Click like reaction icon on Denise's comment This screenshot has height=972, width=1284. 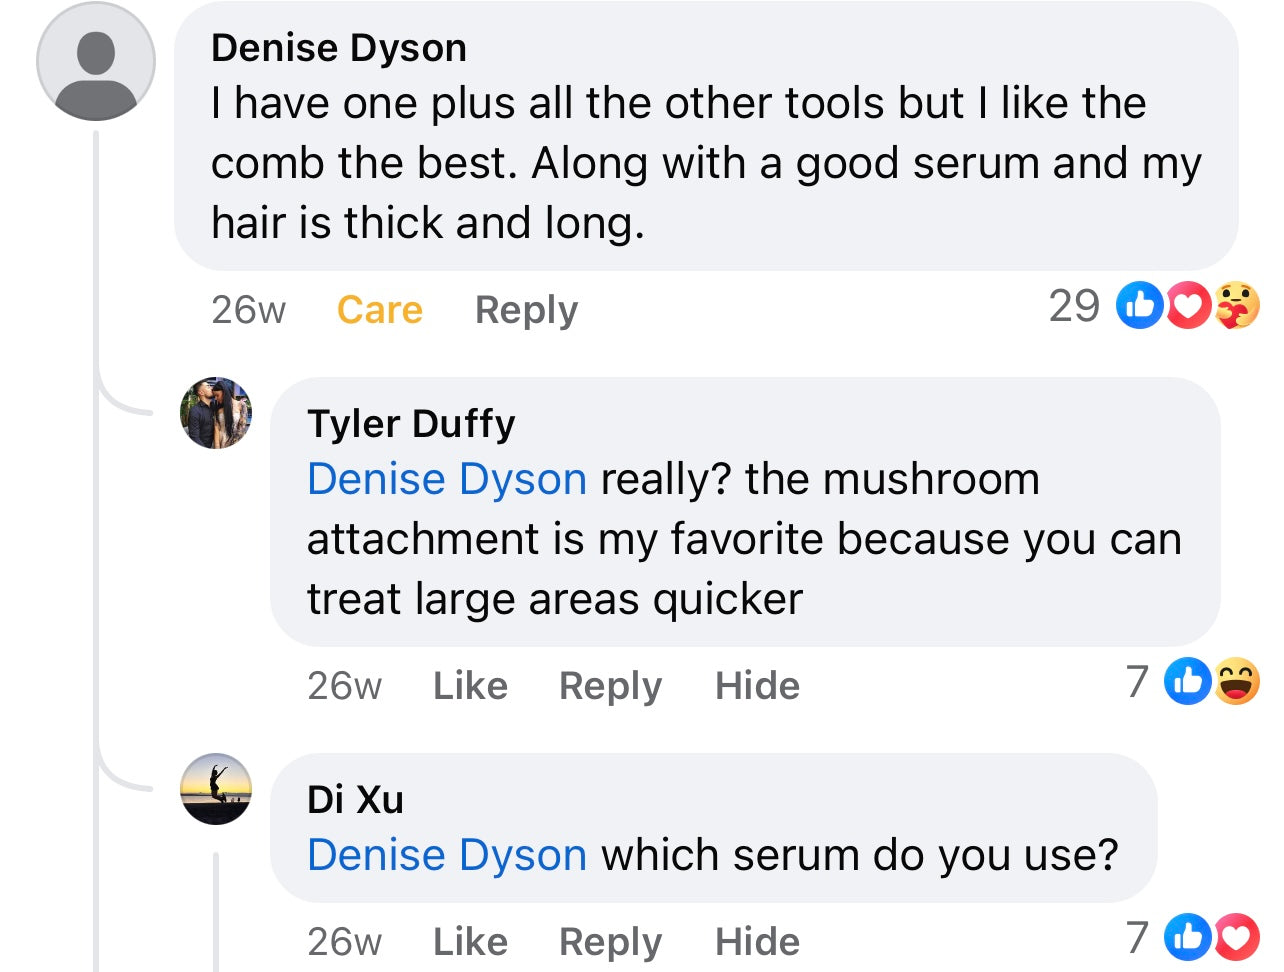[1139, 306]
